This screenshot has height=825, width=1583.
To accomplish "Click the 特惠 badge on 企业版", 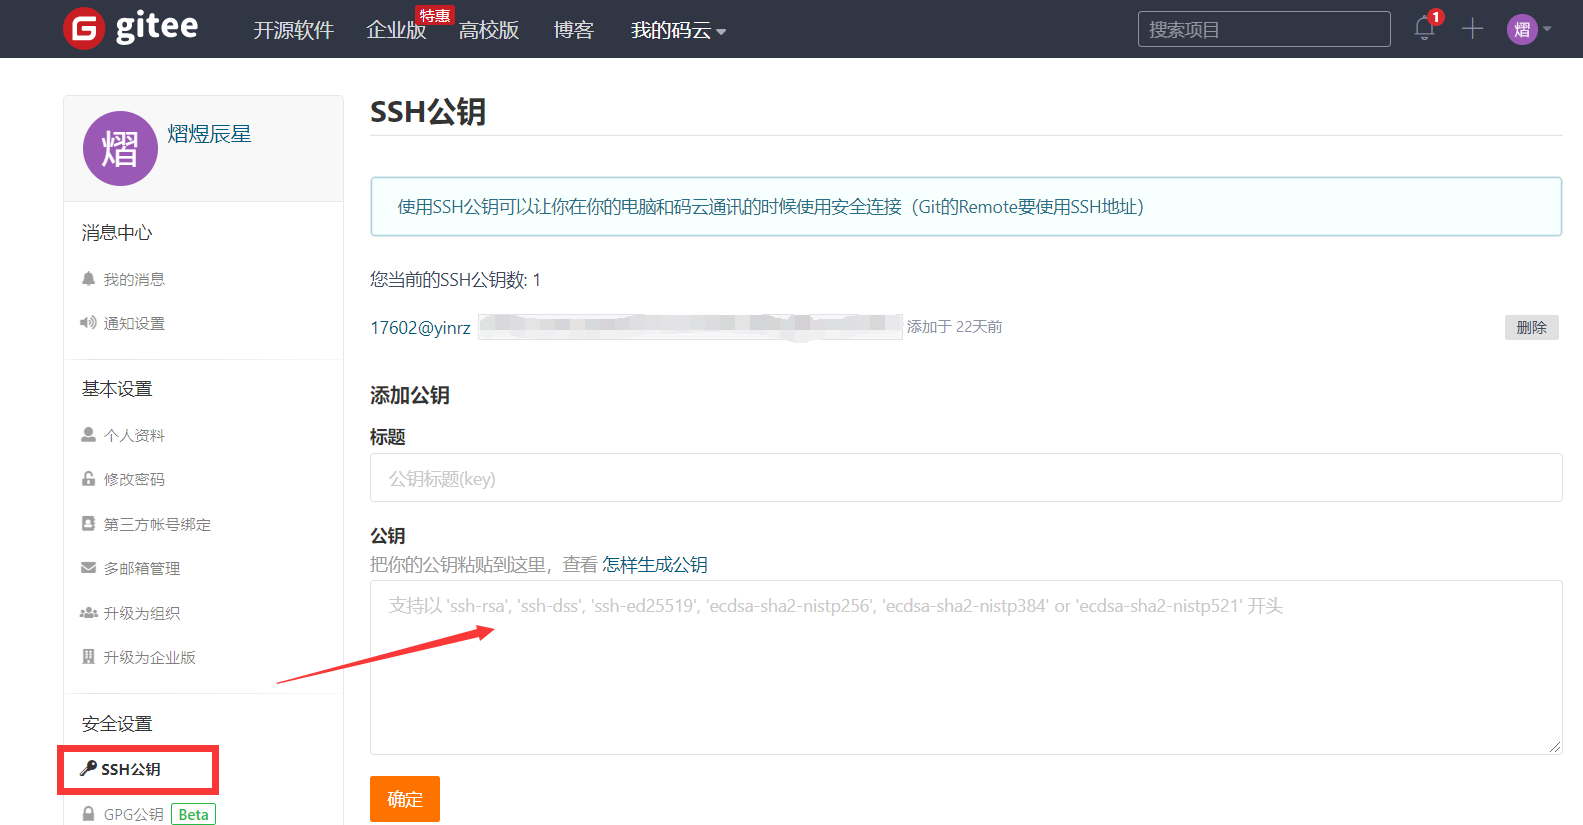I will click(435, 16).
